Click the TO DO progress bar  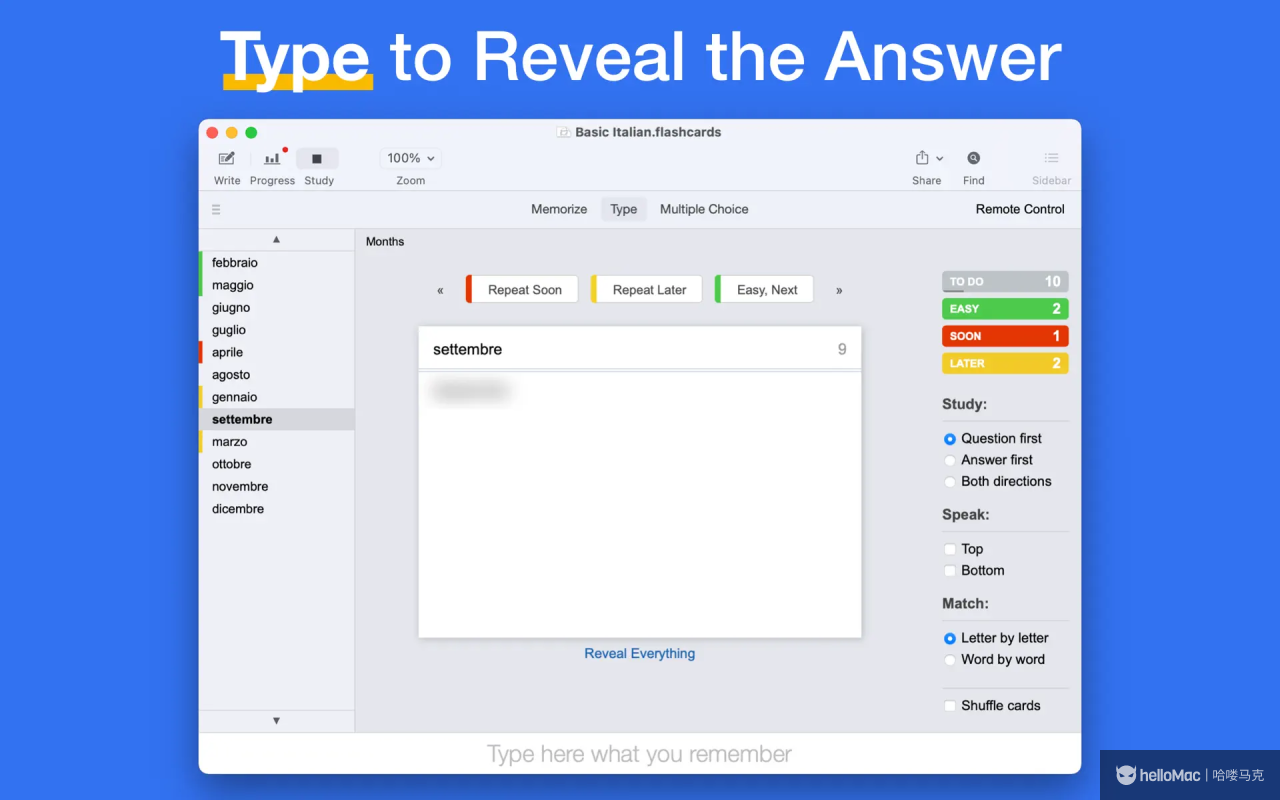pos(1005,282)
